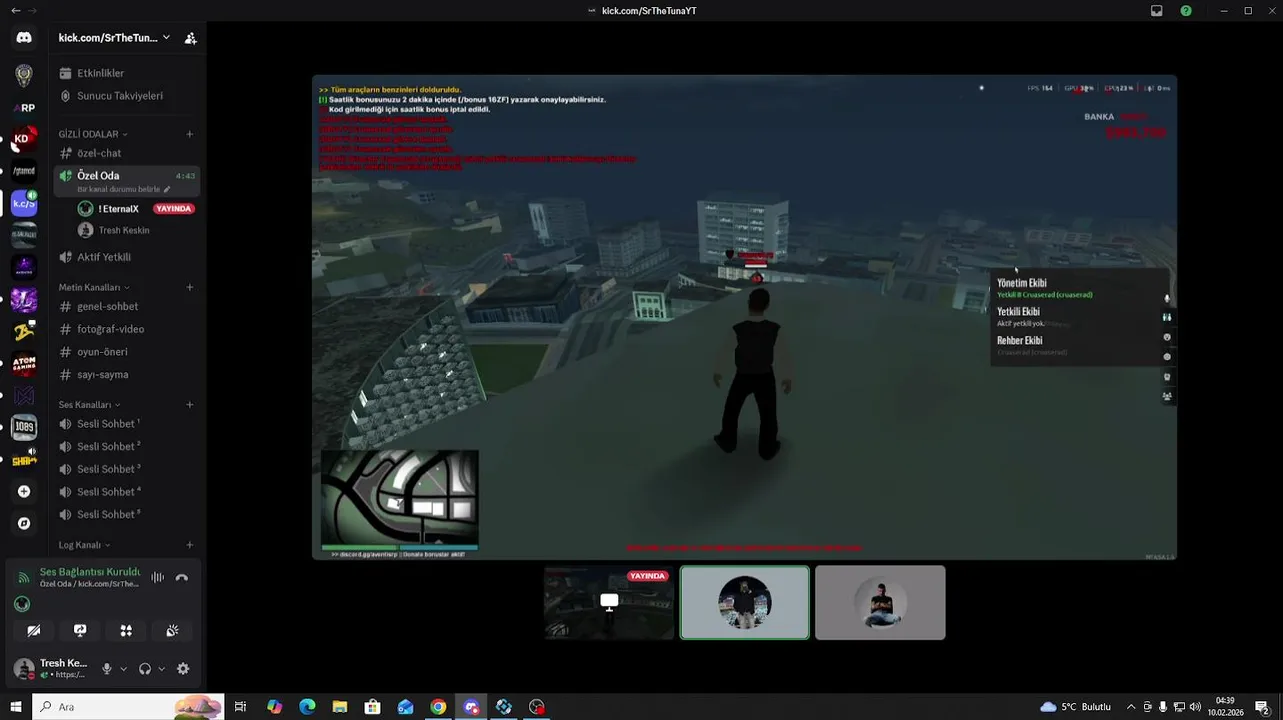Open özel-chat text channel
Image resolution: width=1283 pixels, height=720 pixels.
[x=126, y=153]
